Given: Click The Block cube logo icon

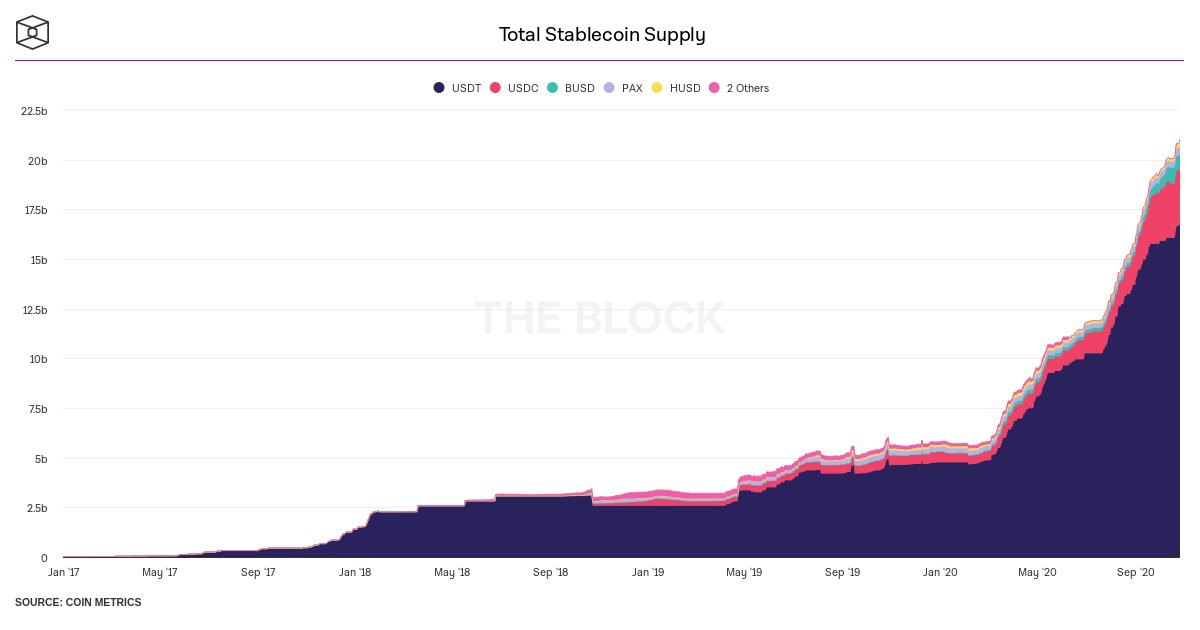Looking at the screenshot, I should pos(32,32).
